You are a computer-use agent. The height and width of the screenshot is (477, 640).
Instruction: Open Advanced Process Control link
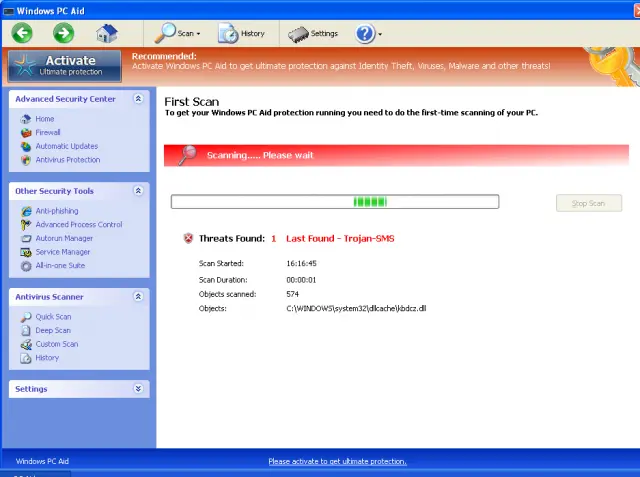click(79, 224)
